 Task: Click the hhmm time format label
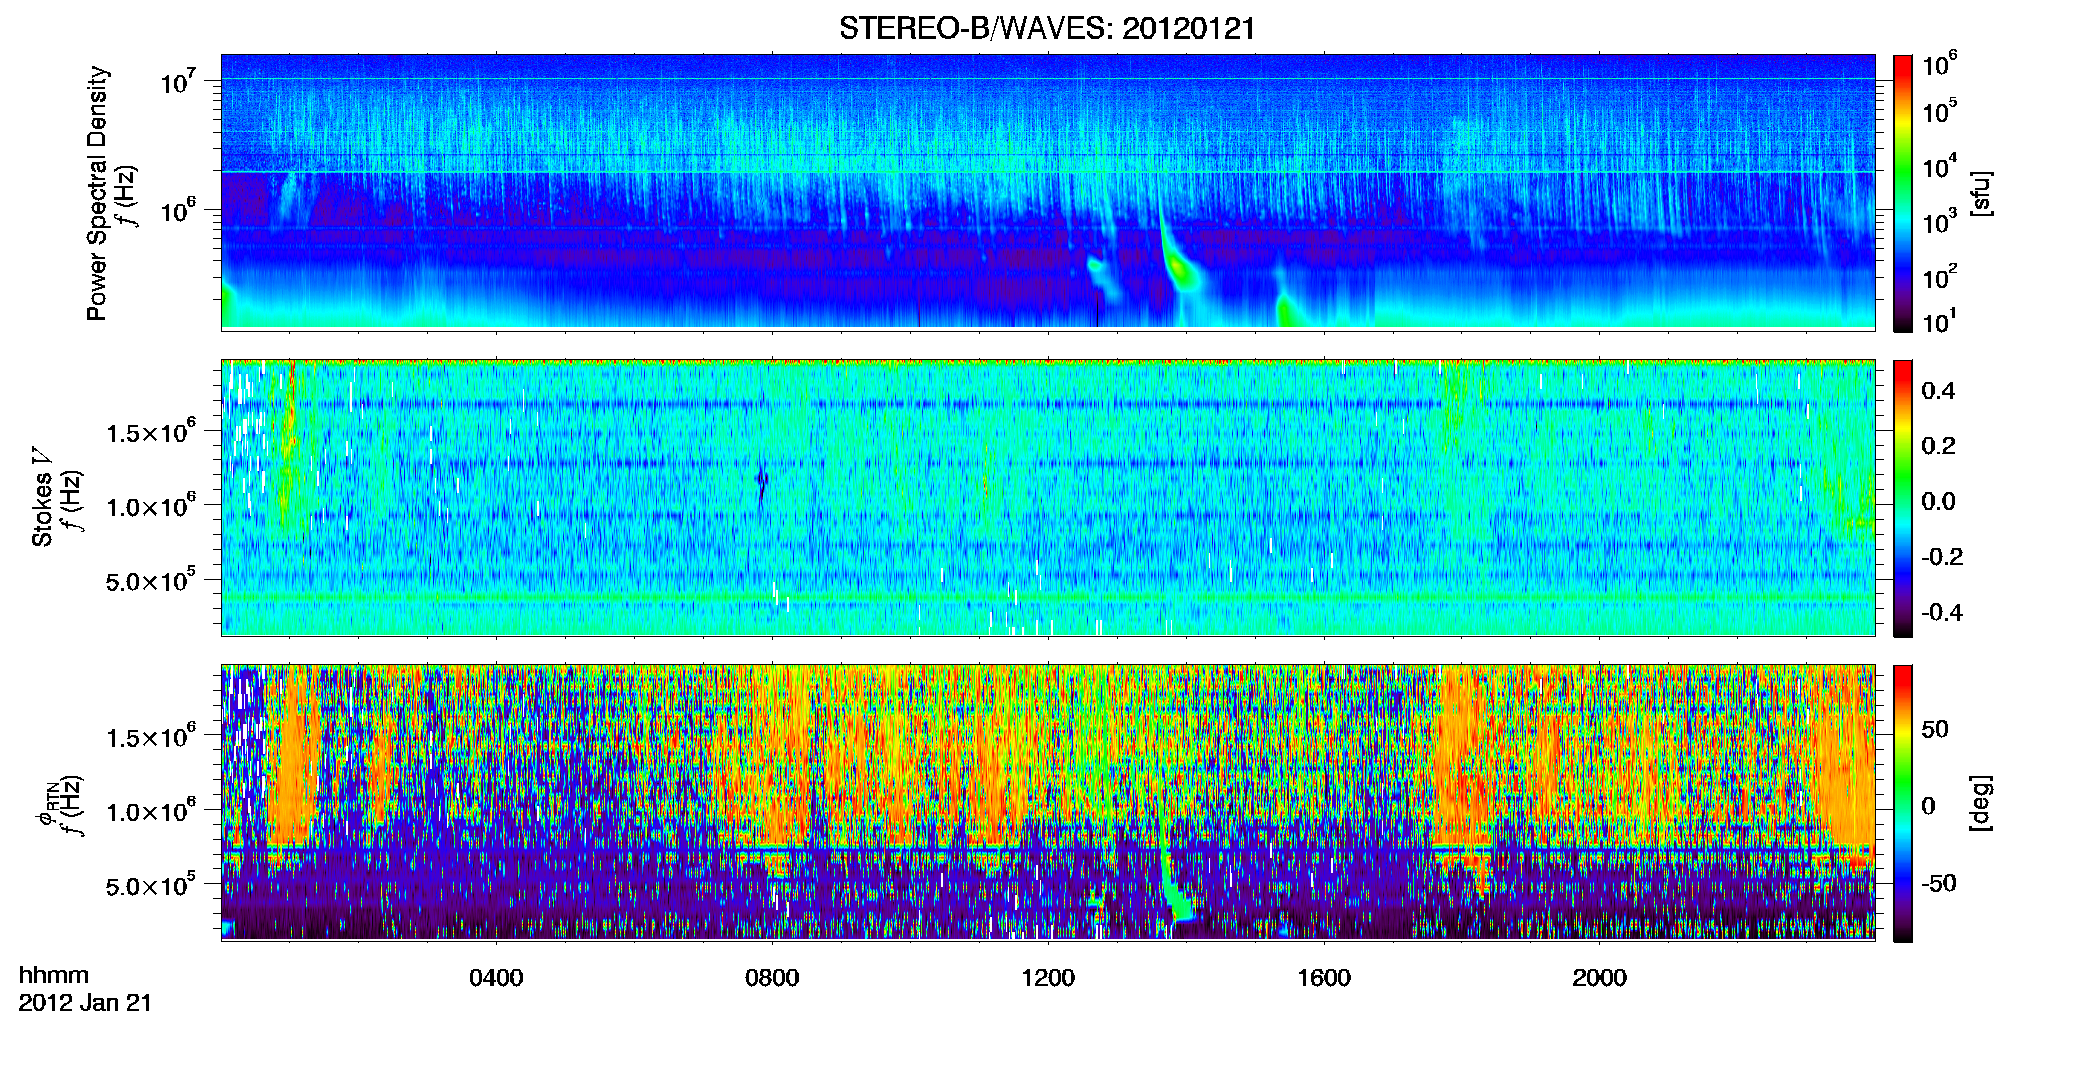(x=54, y=976)
